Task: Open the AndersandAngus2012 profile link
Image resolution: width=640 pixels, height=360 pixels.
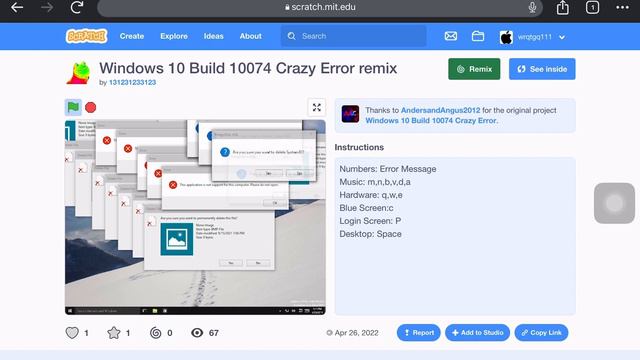Action: click(x=440, y=110)
